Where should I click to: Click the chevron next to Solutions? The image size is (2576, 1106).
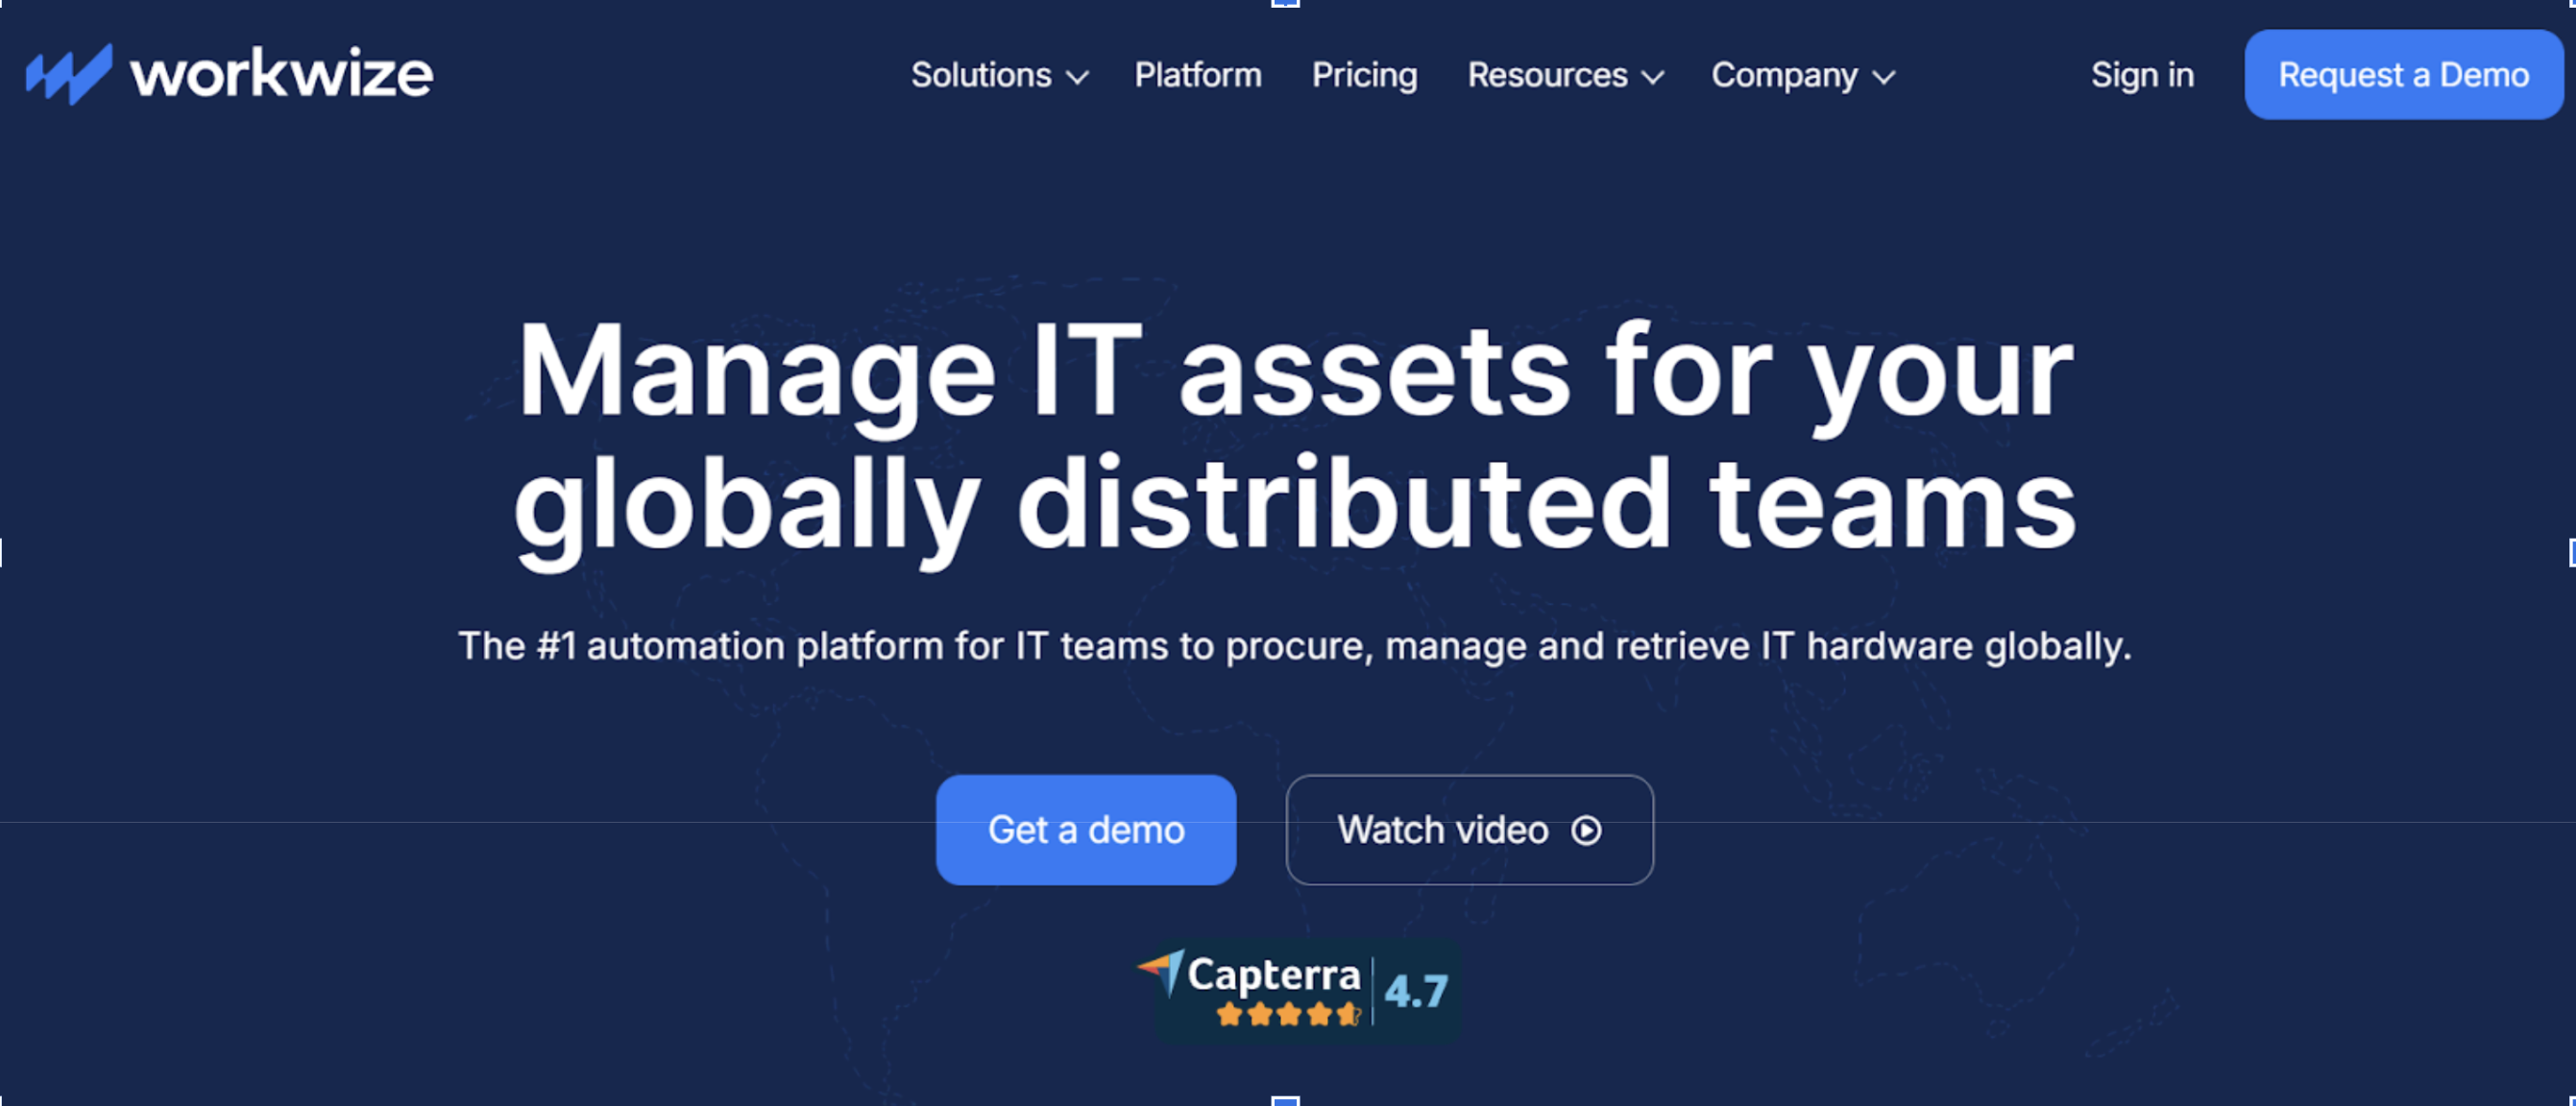tap(1078, 78)
